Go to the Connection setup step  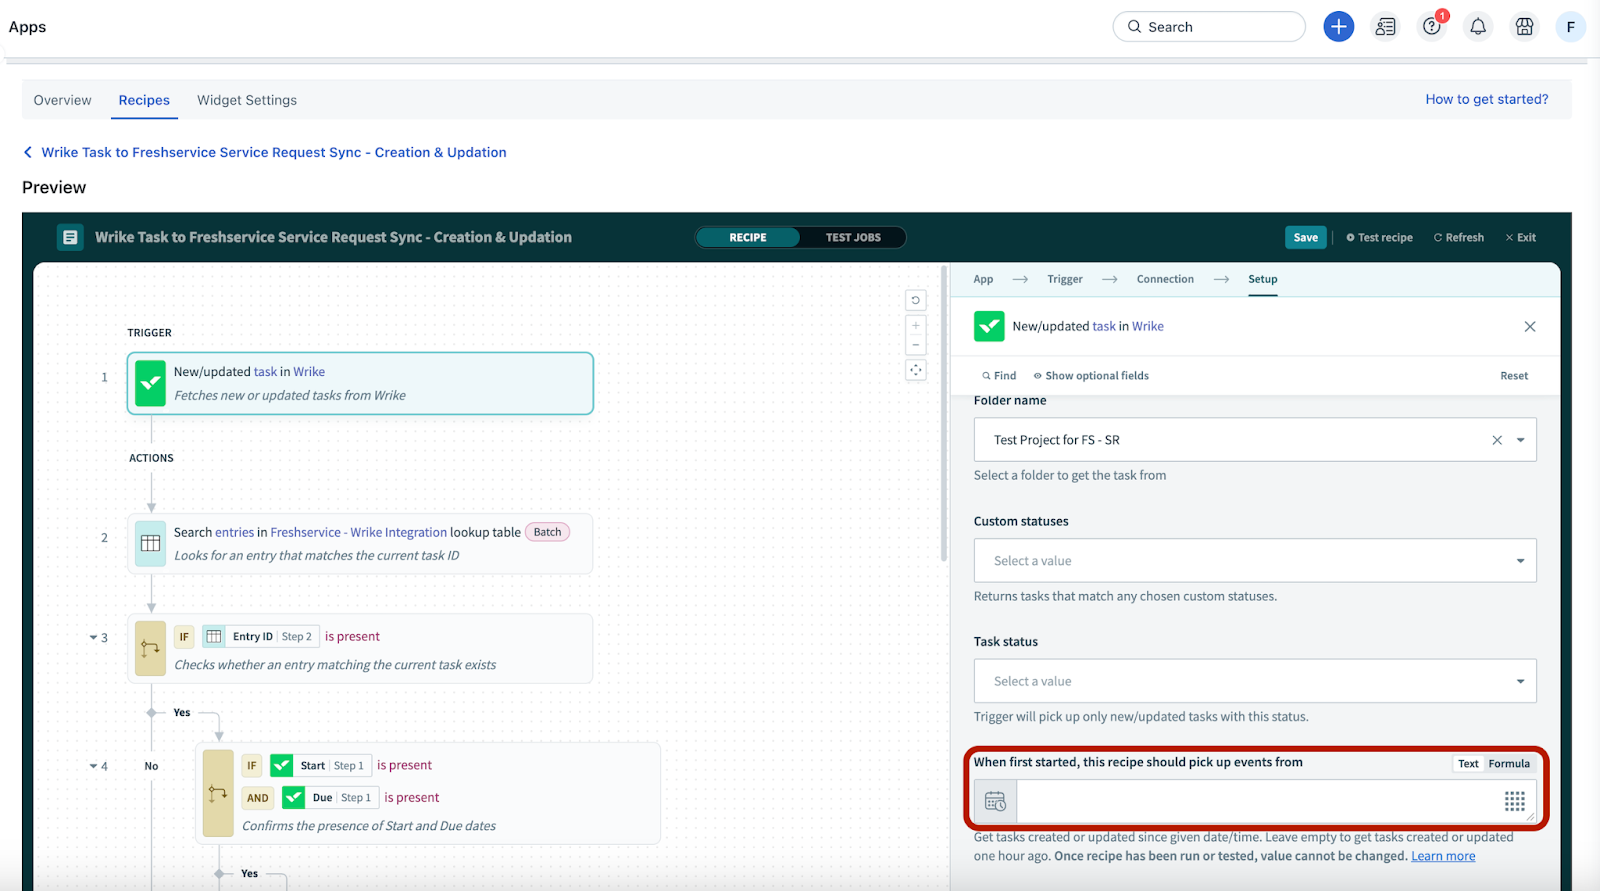pos(1165,279)
